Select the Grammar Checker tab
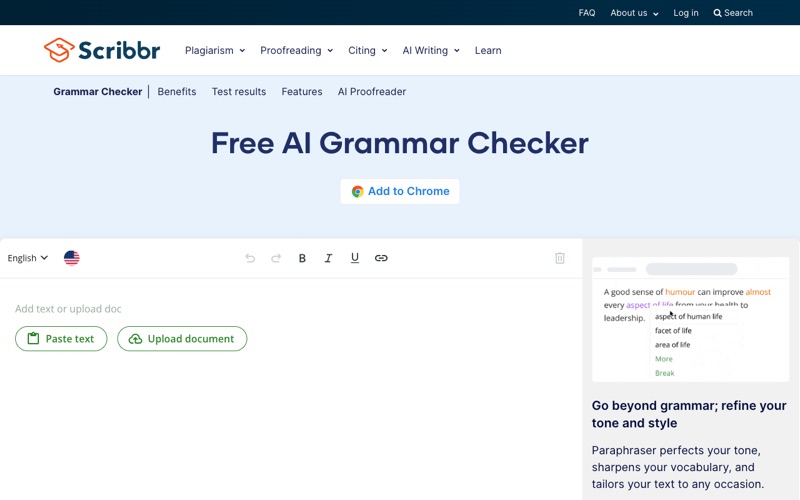Viewport: 800px width, 500px height. click(97, 92)
